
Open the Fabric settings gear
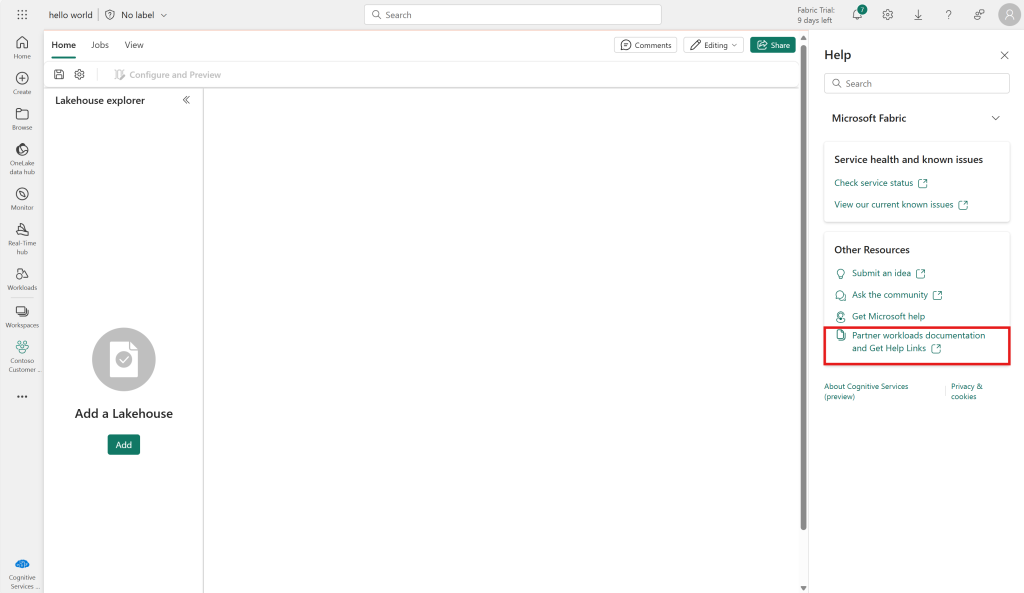887,14
